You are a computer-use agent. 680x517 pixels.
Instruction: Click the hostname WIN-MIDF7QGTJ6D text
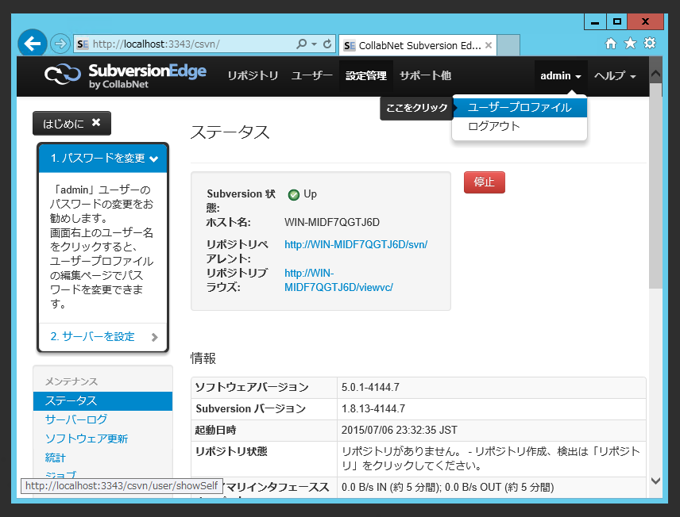coord(332,223)
